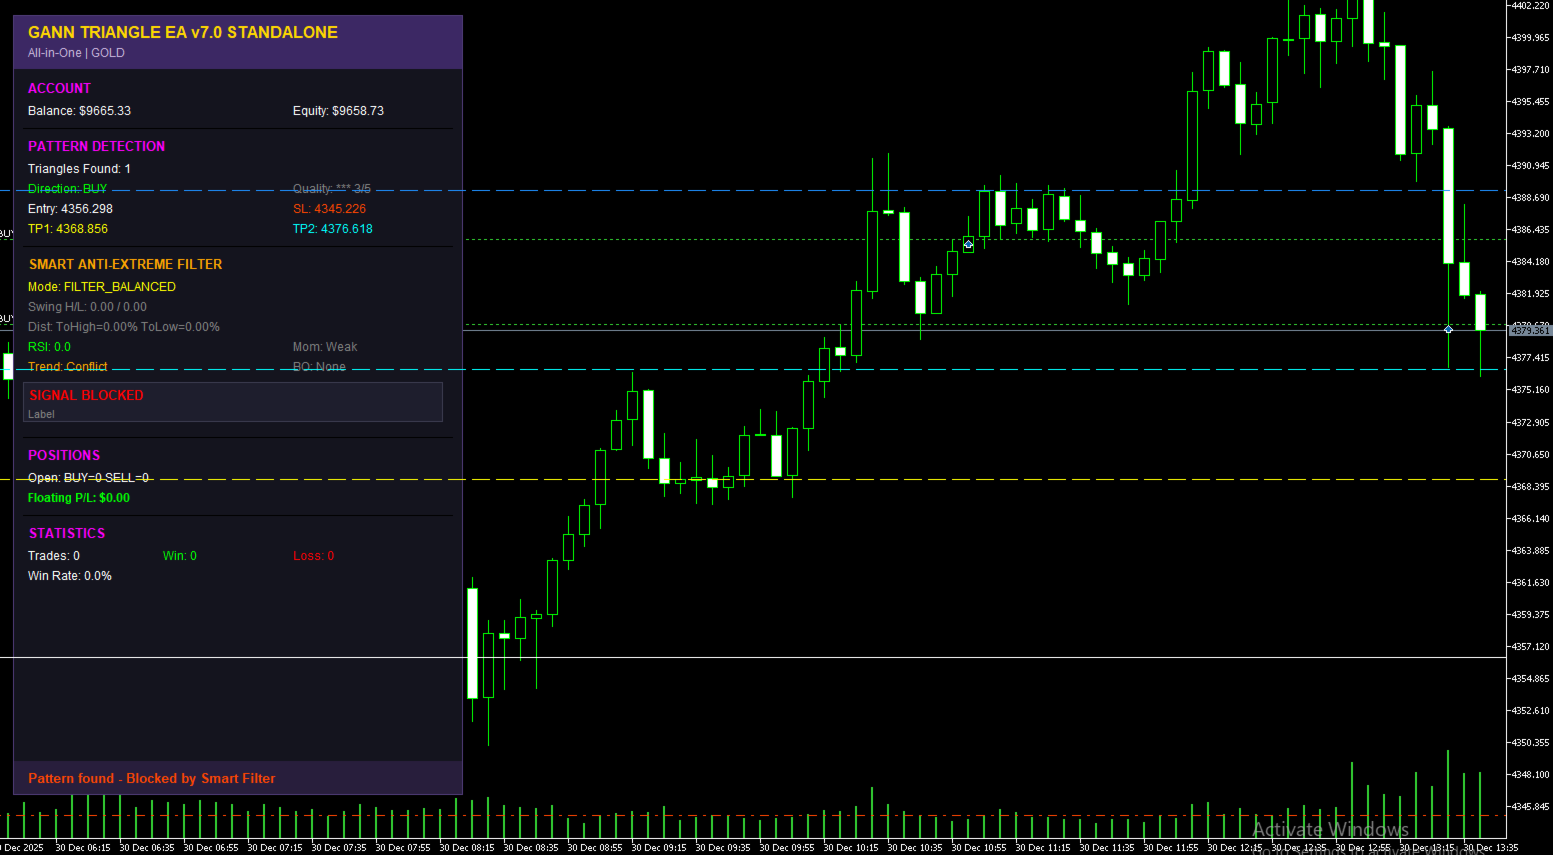Select the Mode: FILTER_BALANCED setting
This screenshot has width=1553, height=855.
click(x=104, y=286)
